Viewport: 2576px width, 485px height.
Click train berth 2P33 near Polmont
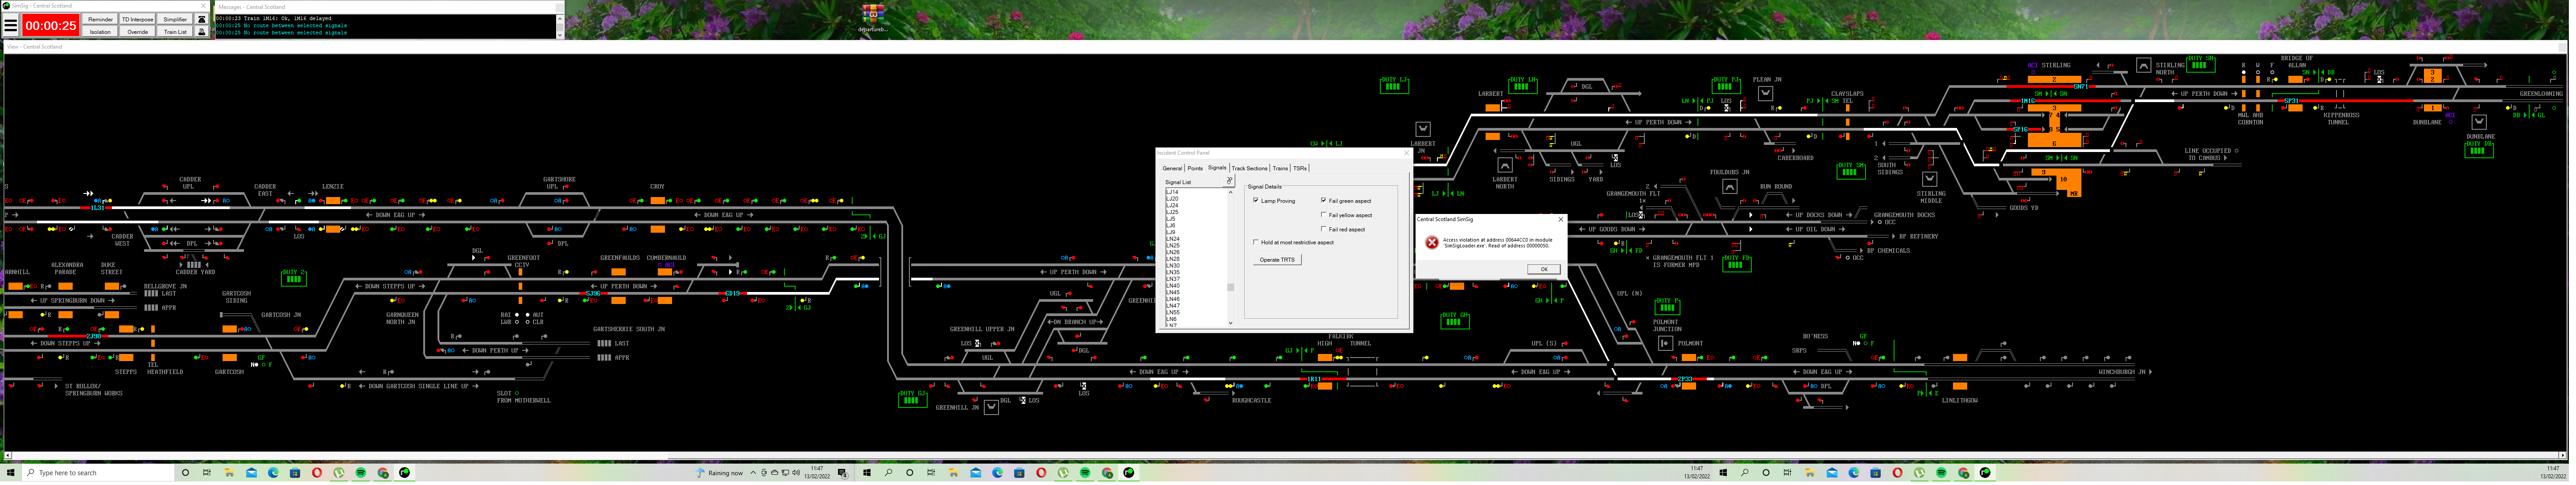tap(1685, 379)
